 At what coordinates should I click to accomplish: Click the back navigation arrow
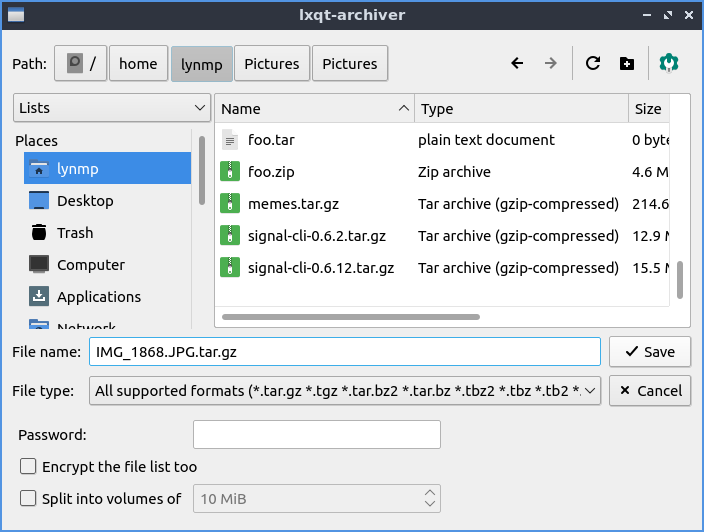pyautogui.click(x=517, y=63)
